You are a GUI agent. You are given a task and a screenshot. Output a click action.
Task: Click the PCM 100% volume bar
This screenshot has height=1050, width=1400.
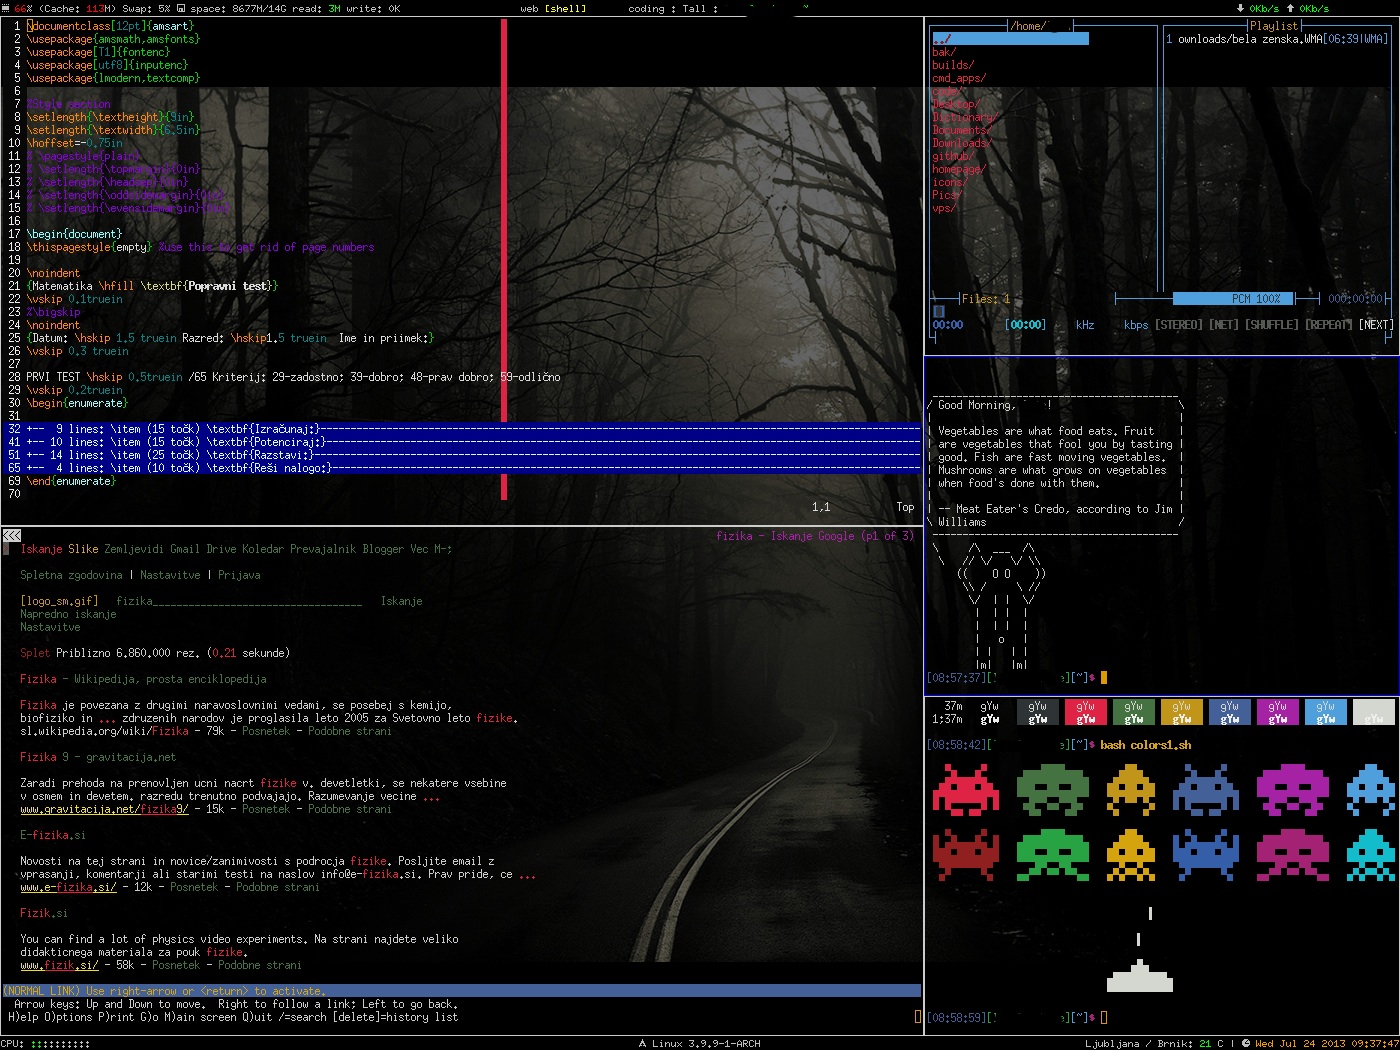tap(1233, 299)
